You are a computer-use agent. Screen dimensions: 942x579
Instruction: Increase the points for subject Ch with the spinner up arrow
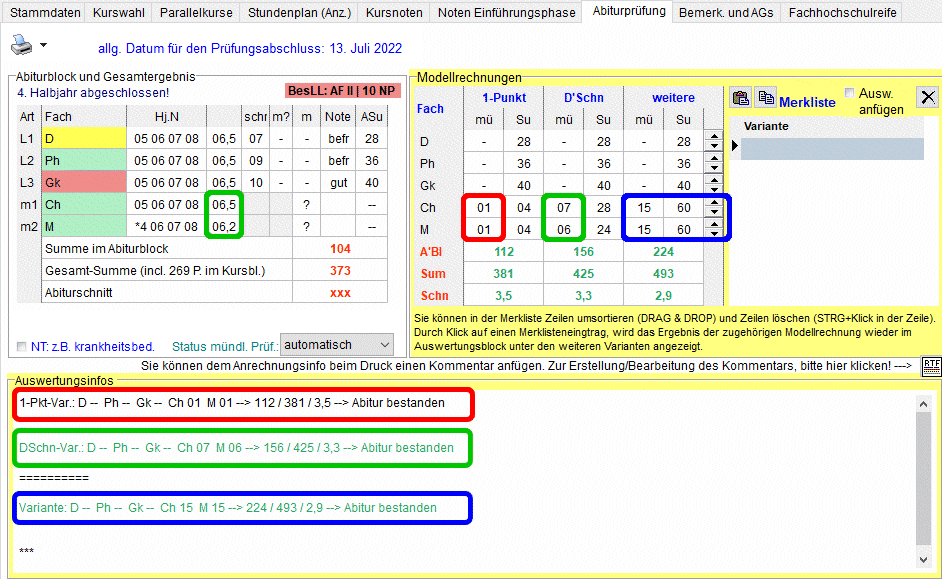click(x=713, y=203)
